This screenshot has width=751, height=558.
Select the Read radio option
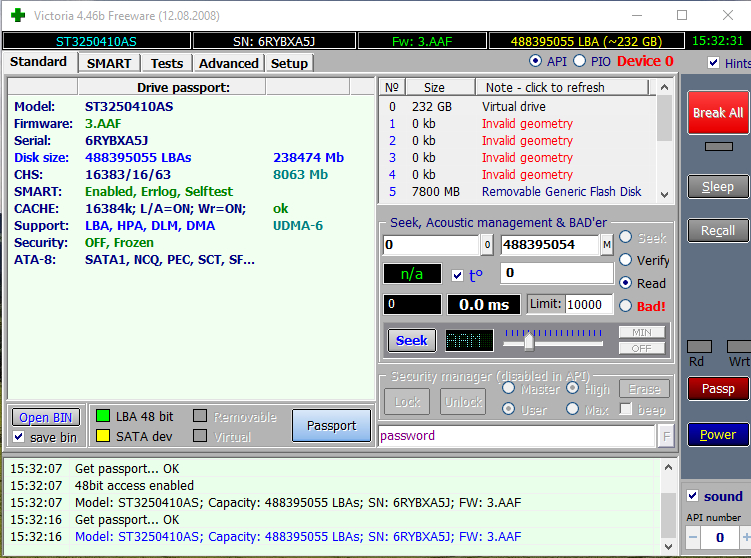(x=626, y=283)
